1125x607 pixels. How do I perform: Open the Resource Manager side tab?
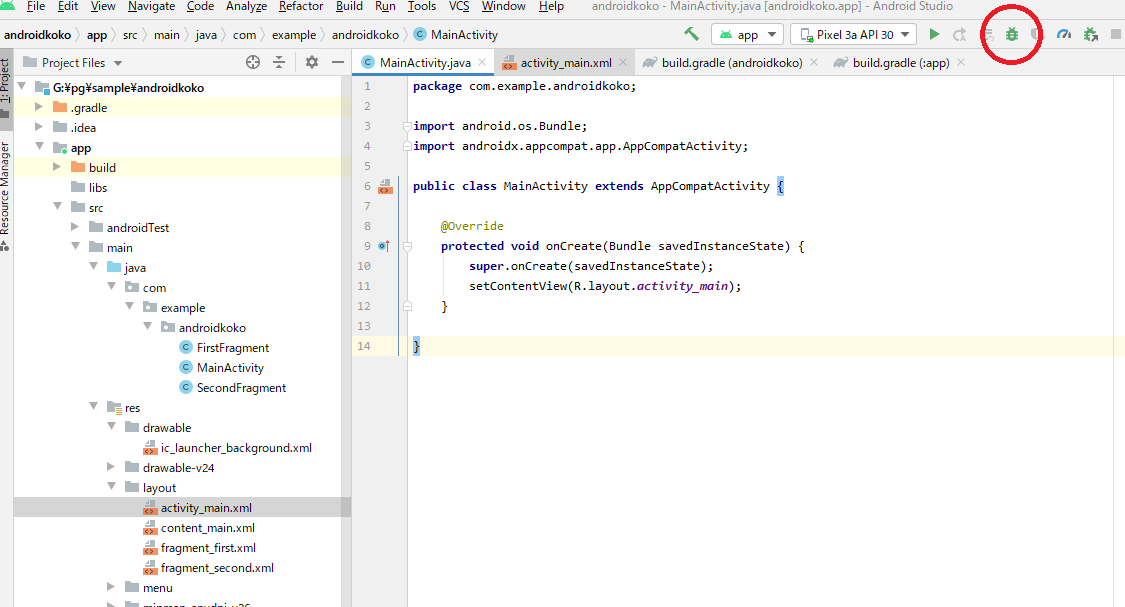pos(6,194)
